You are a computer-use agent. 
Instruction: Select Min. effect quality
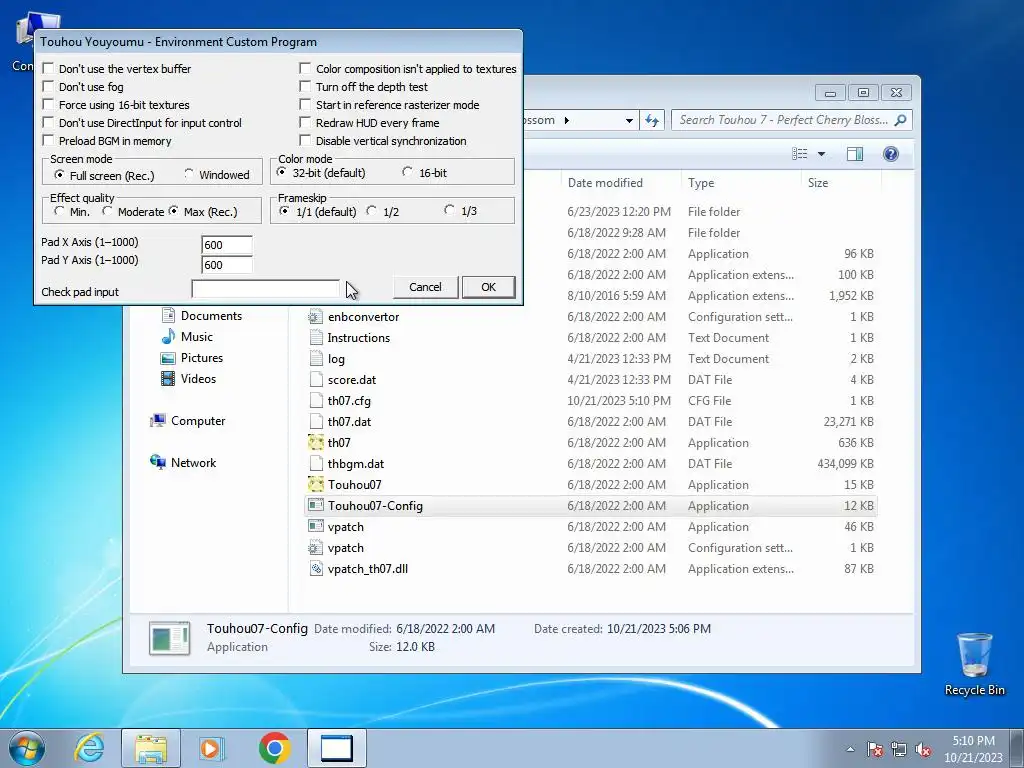59,211
